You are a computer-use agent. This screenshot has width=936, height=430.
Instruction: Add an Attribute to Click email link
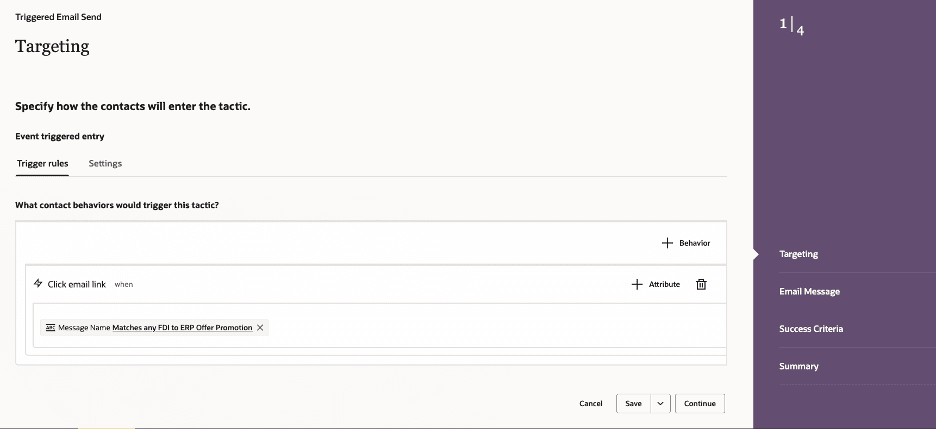(655, 284)
